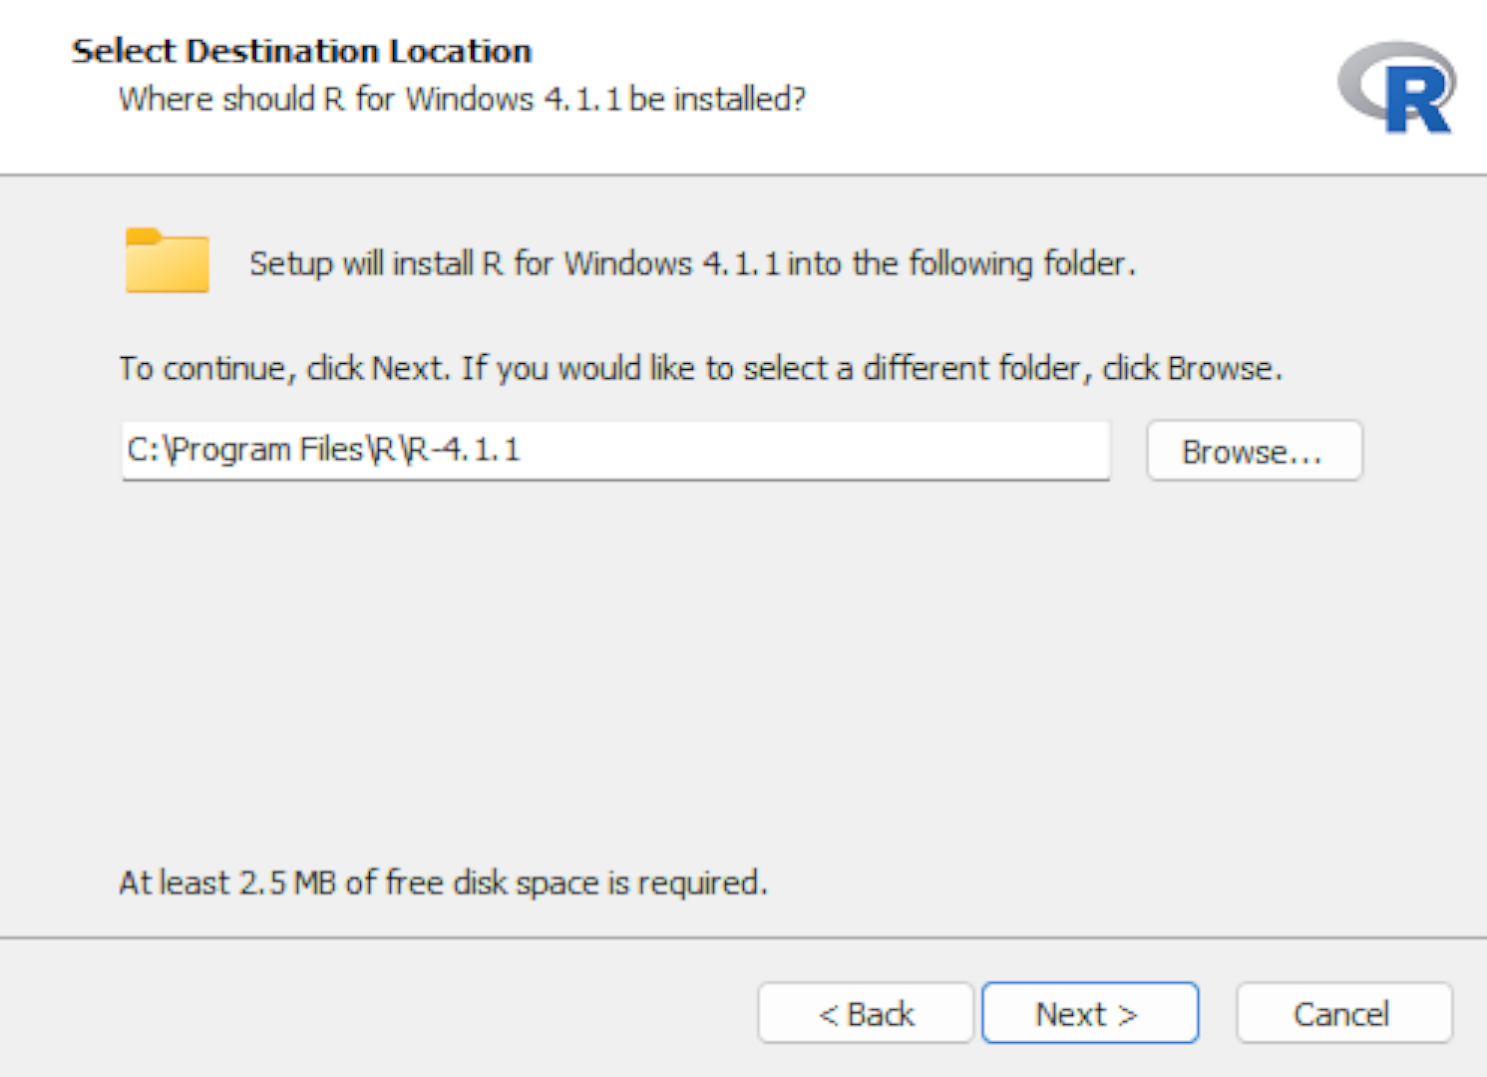Click the "Select Destination Location" heading
This screenshot has width=1487, height=1077.
tap(301, 51)
